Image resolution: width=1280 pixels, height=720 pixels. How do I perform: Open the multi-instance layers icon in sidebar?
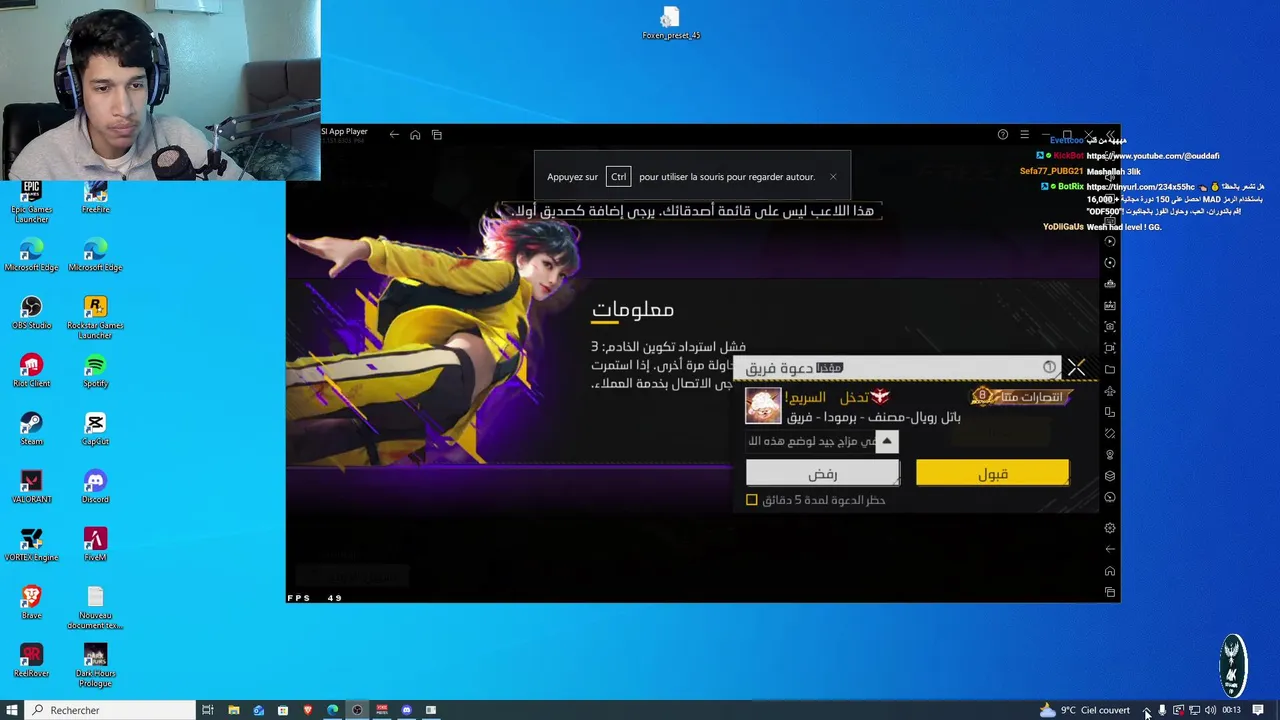1110,476
